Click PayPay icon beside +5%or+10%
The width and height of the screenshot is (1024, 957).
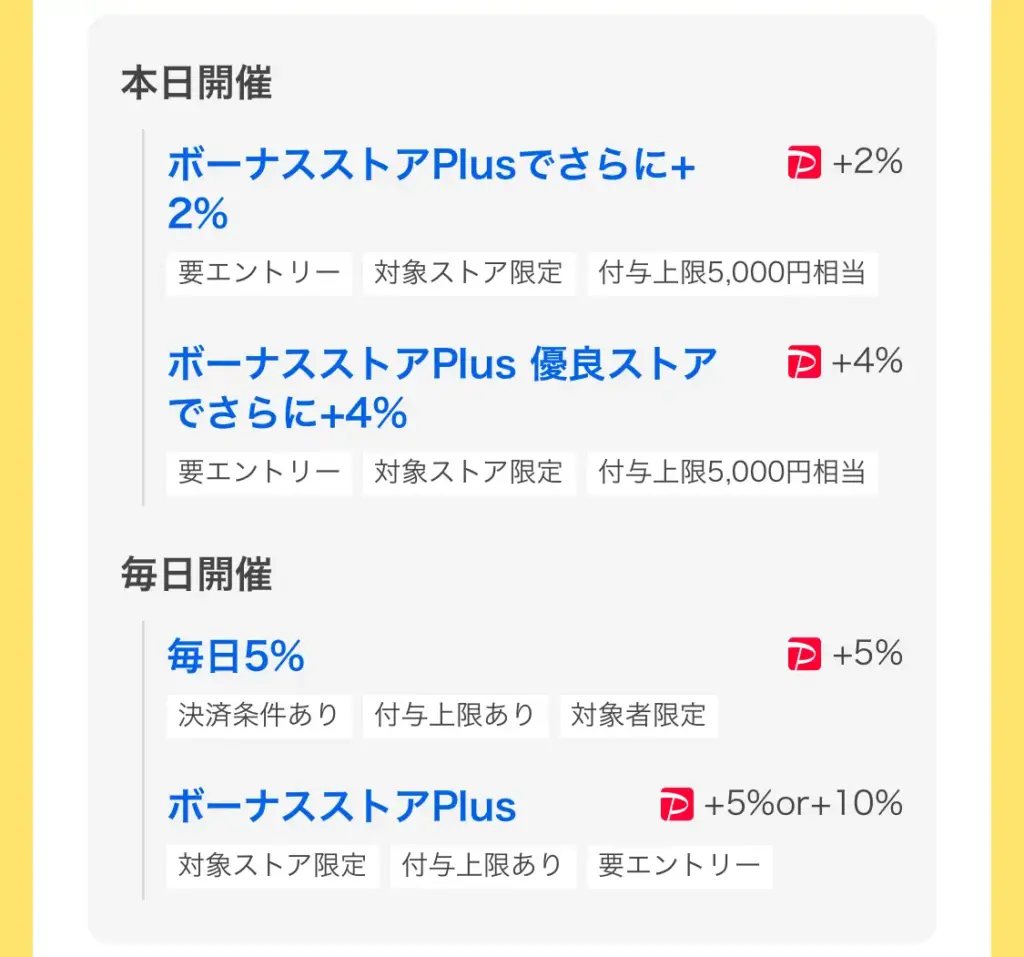(677, 804)
